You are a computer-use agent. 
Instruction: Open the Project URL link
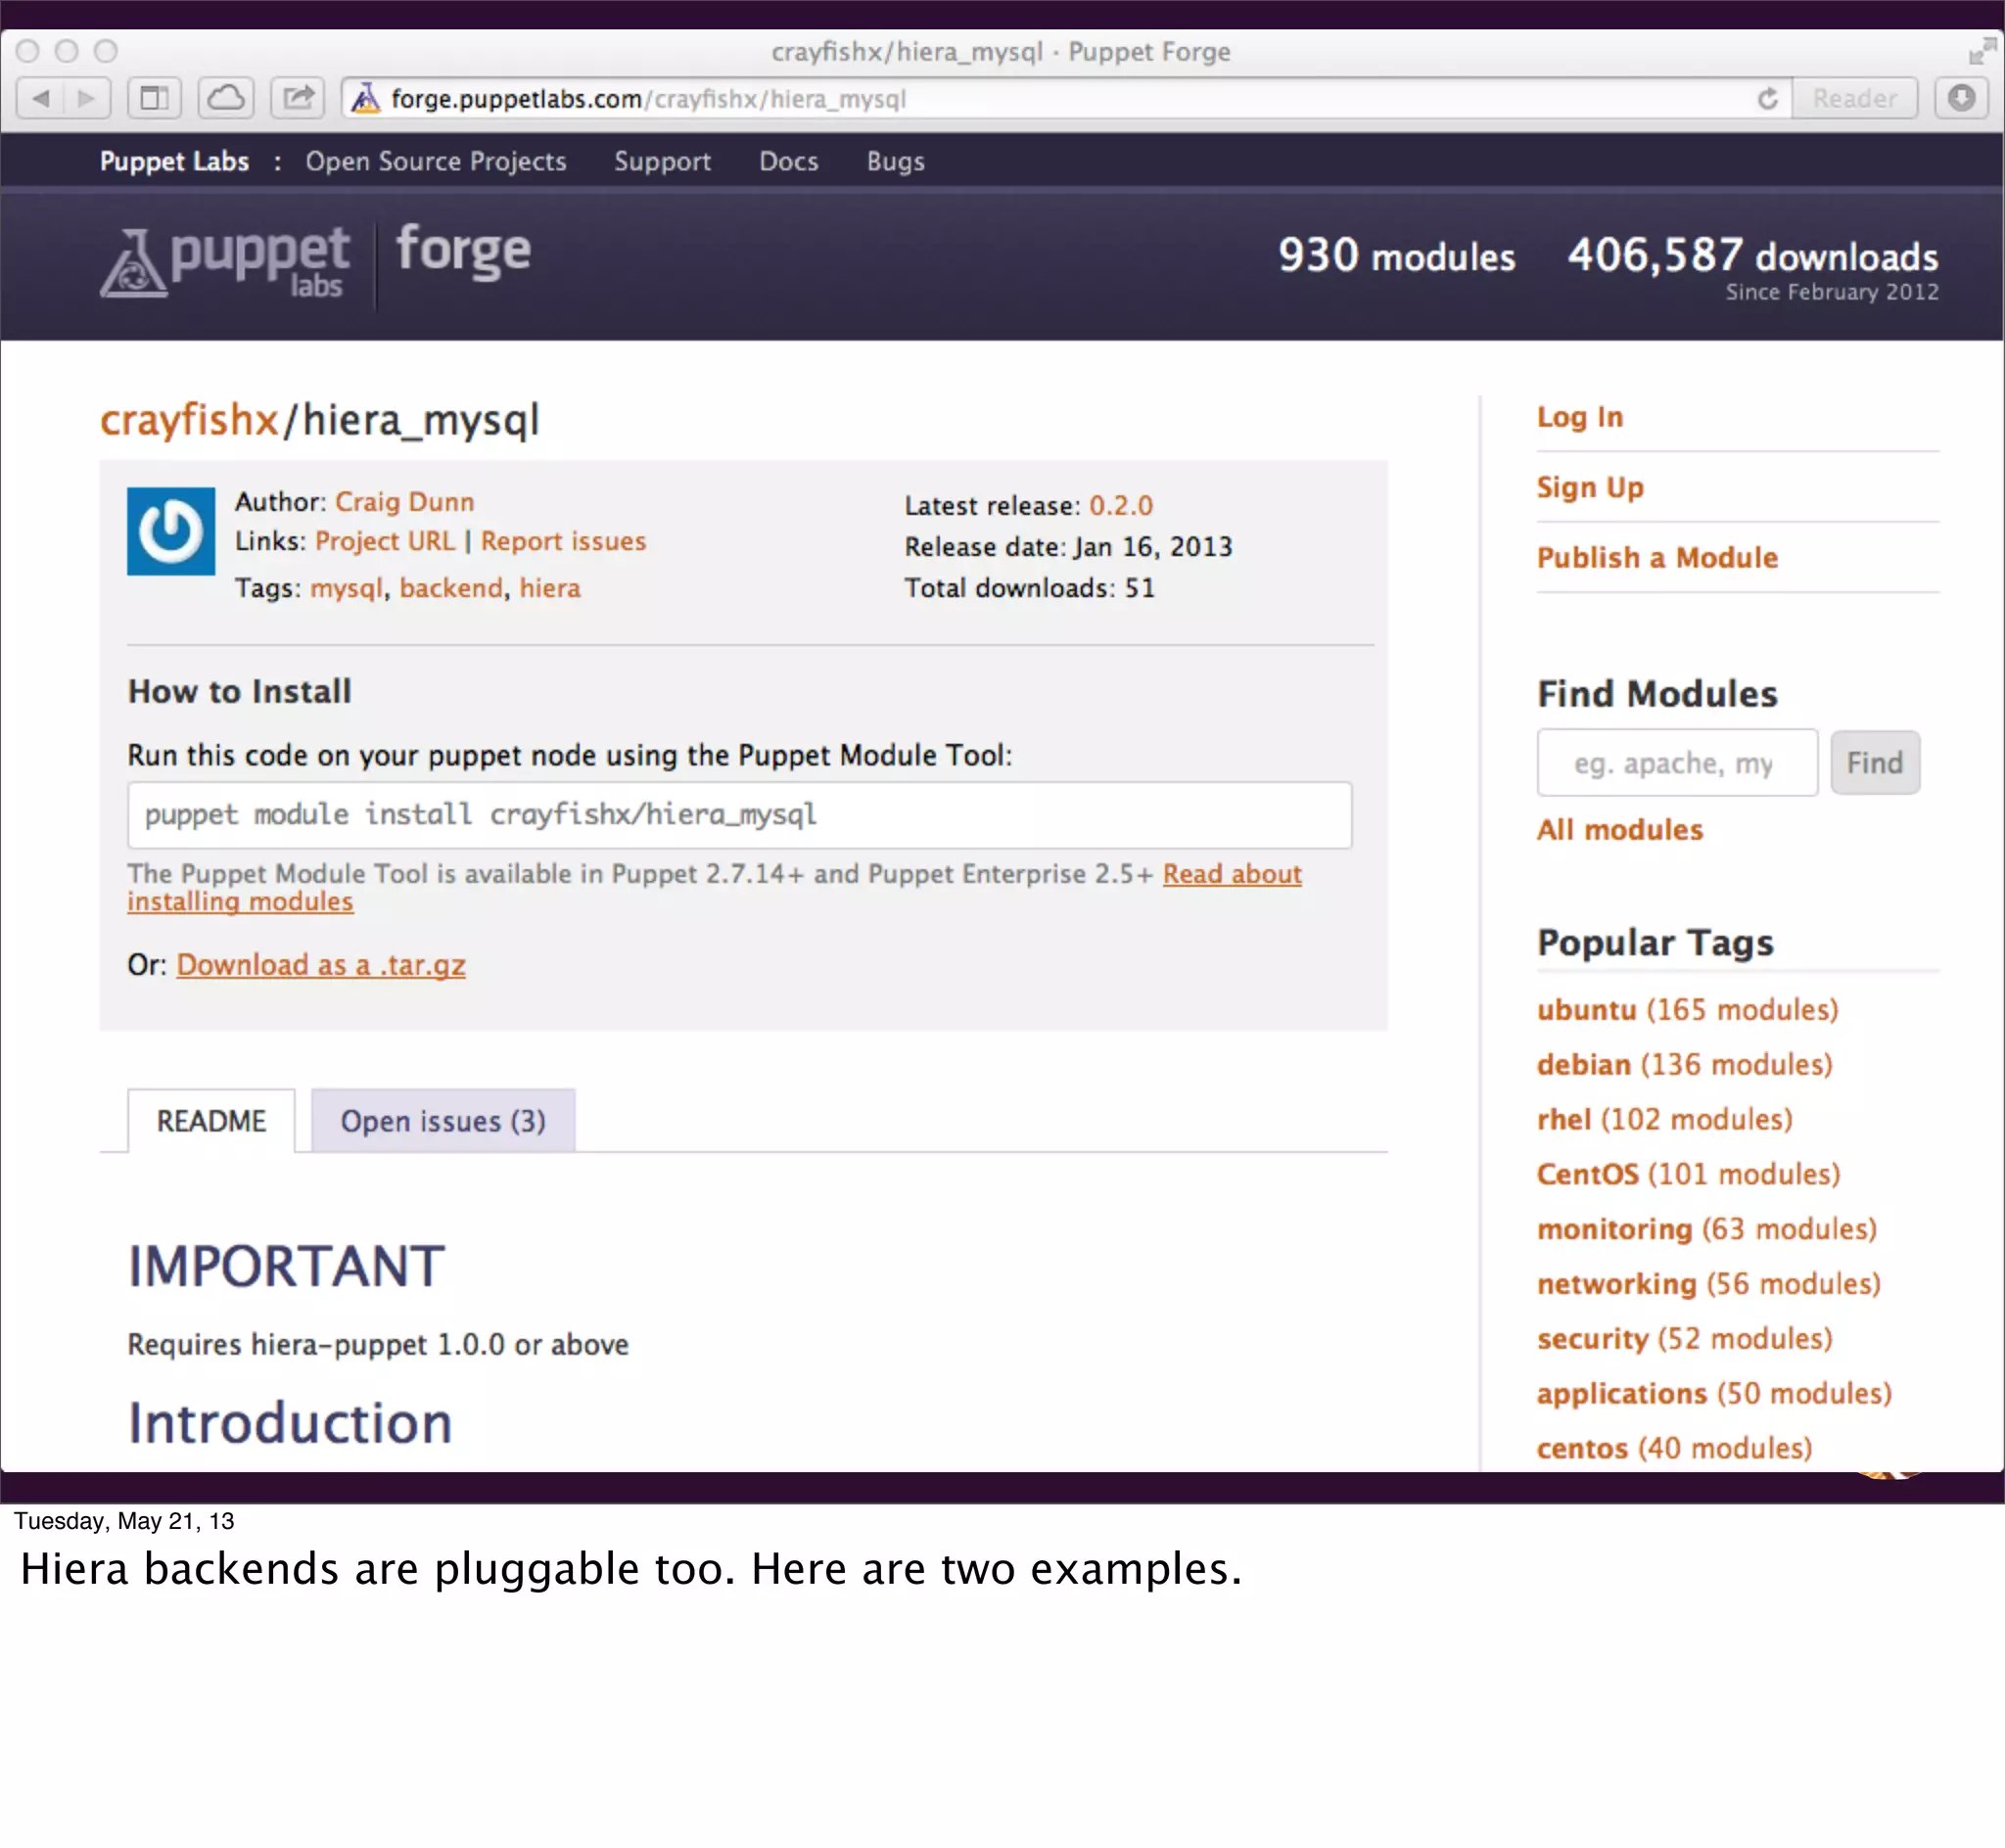point(385,541)
